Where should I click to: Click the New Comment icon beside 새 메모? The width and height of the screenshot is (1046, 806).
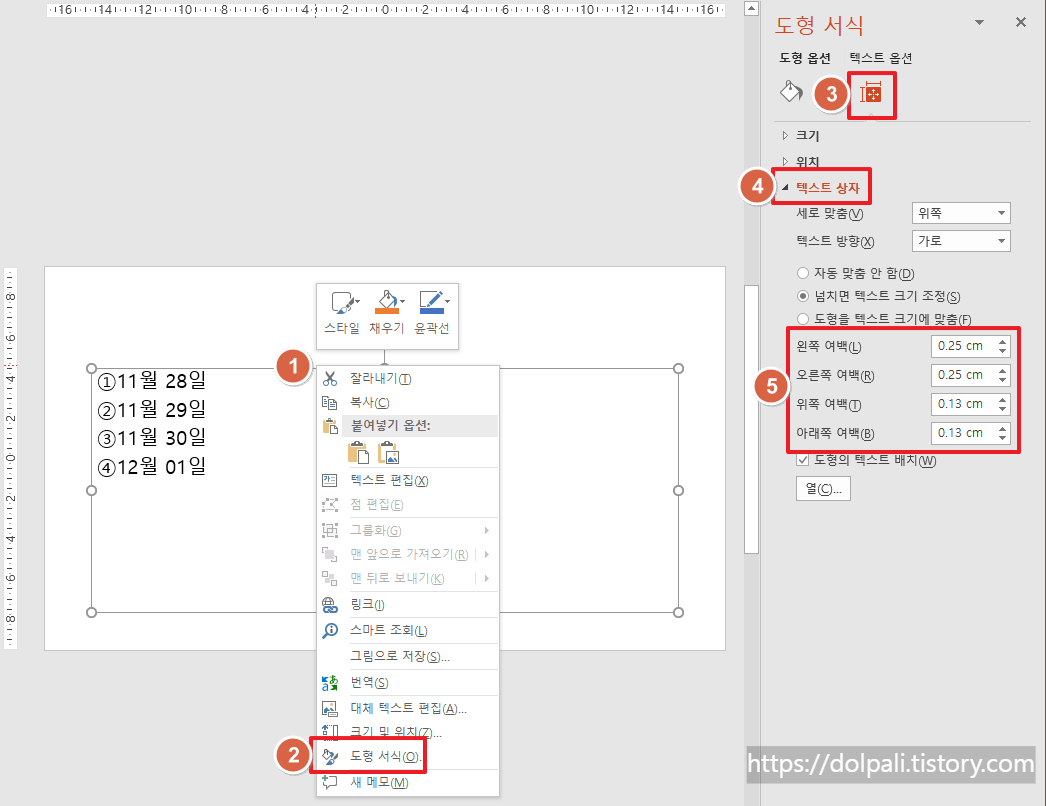click(x=330, y=783)
